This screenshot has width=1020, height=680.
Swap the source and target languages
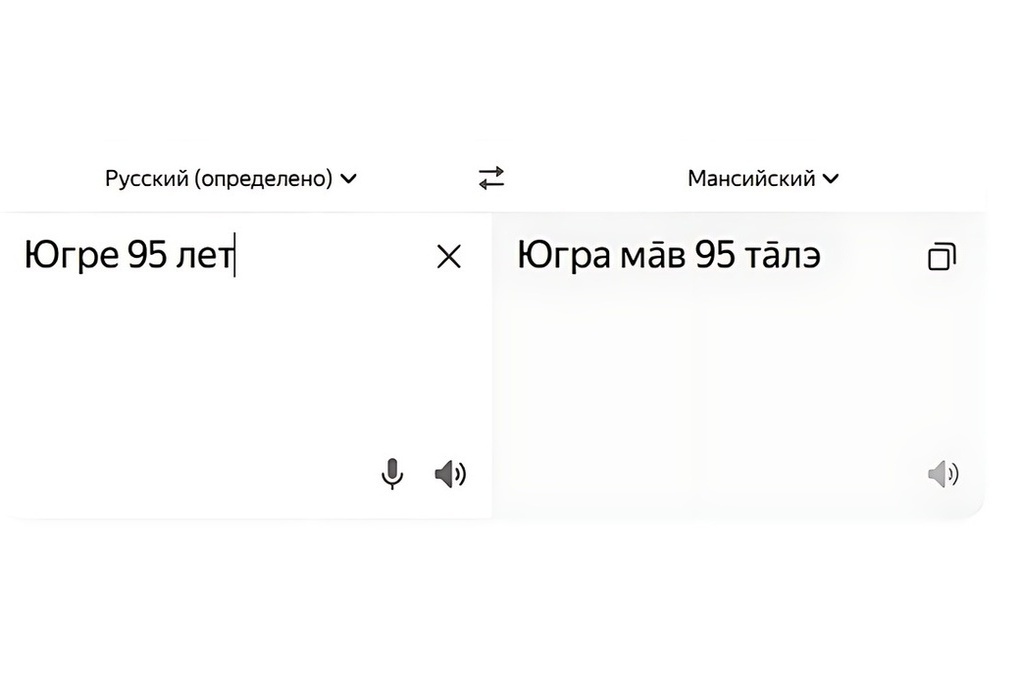[x=491, y=178]
